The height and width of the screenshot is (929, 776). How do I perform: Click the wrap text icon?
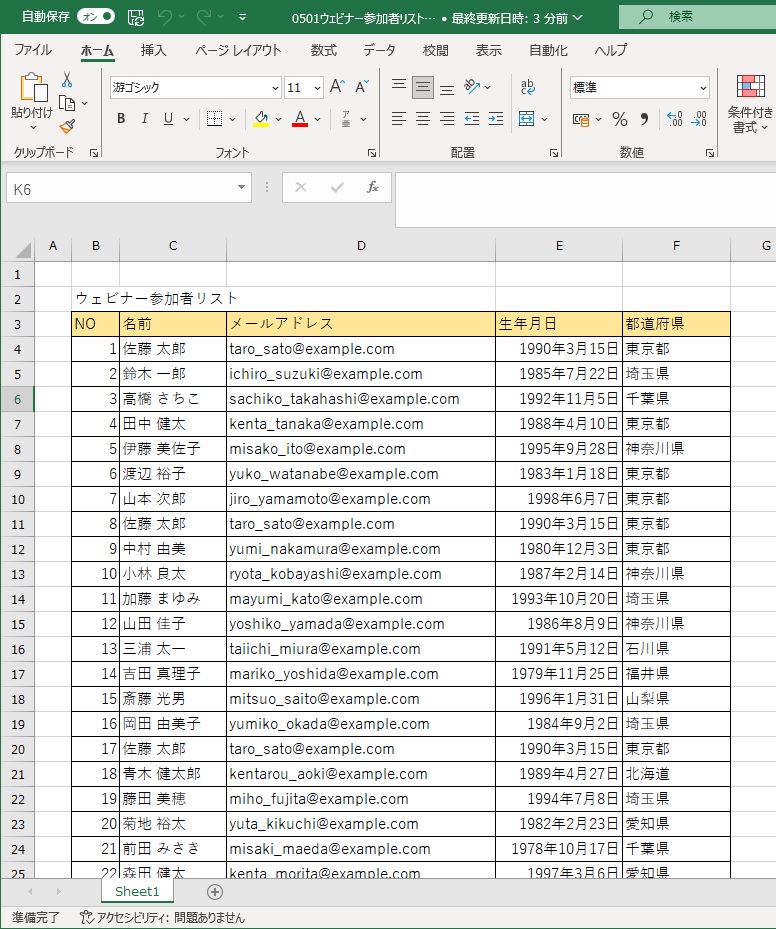[x=527, y=87]
